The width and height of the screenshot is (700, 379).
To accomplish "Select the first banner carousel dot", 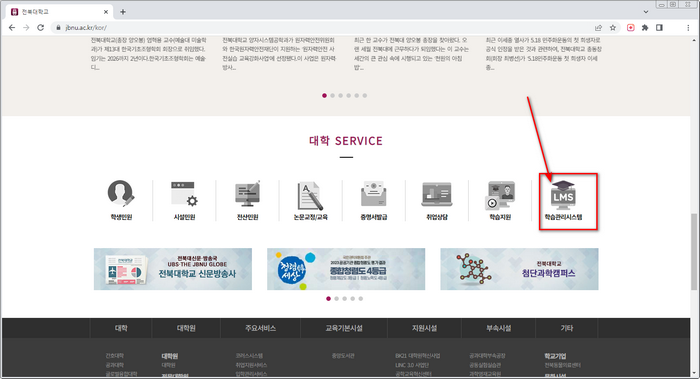I will click(x=329, y=299).
